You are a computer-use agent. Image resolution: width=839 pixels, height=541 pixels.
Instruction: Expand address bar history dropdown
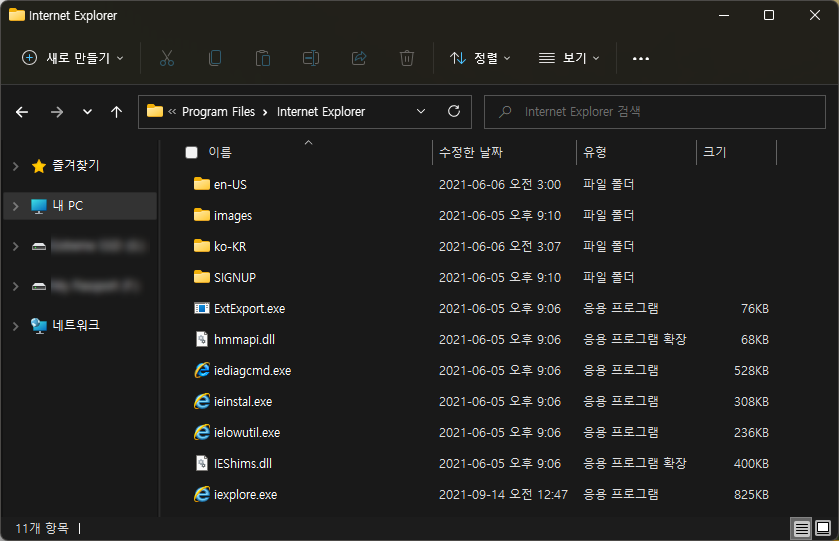point(421,111)
